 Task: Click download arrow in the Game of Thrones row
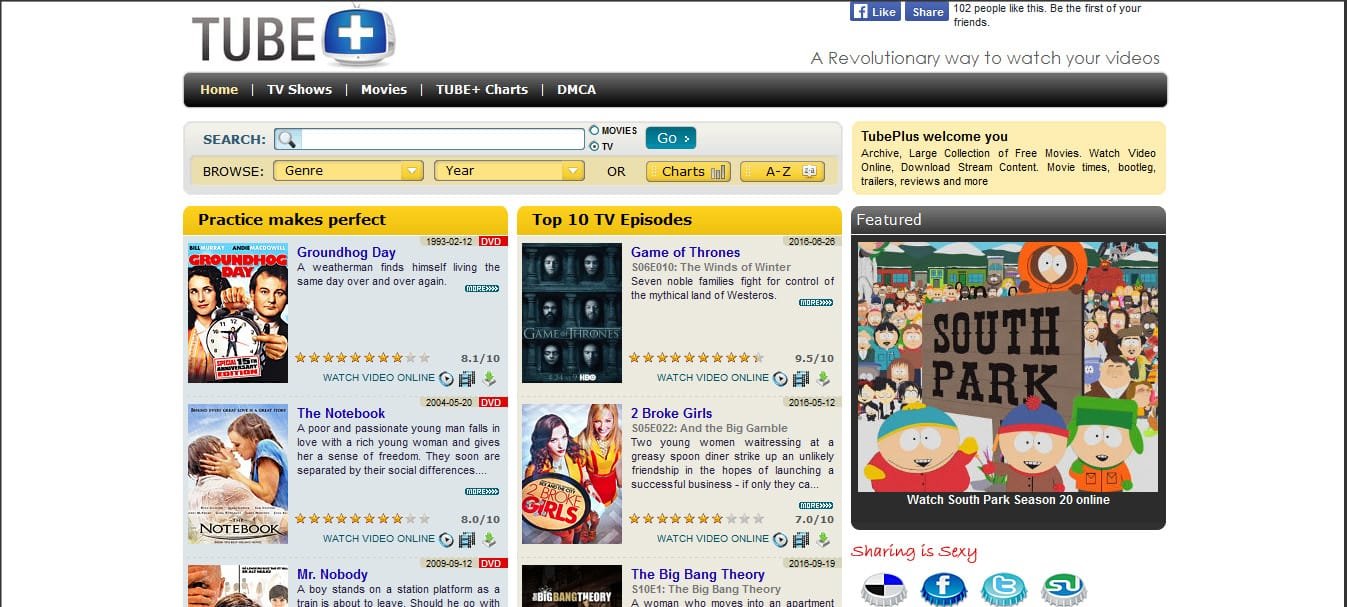coord(823,378)
